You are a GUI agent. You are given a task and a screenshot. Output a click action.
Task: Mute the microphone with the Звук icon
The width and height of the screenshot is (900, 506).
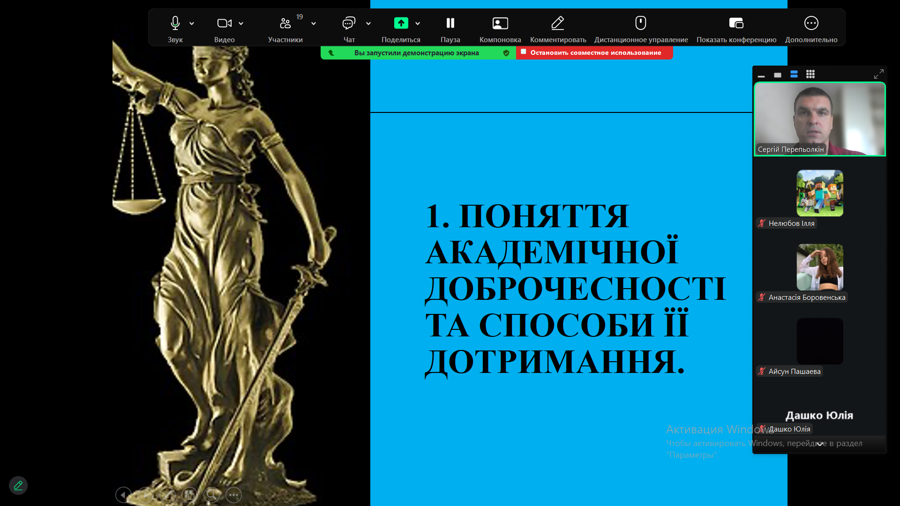[175, 23]
